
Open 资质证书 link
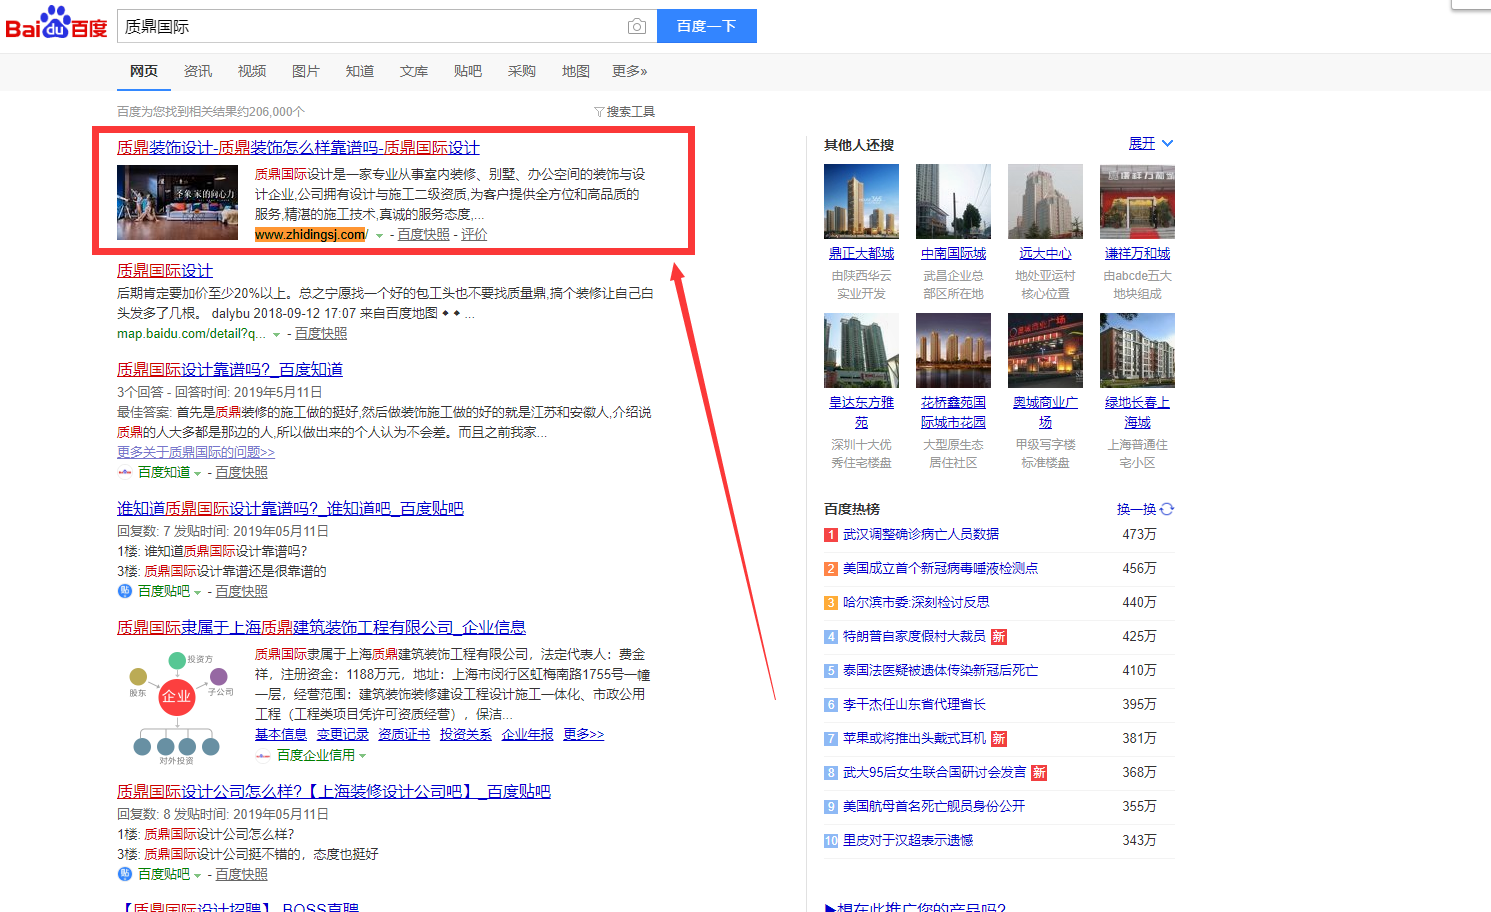[x=404, y=734]
